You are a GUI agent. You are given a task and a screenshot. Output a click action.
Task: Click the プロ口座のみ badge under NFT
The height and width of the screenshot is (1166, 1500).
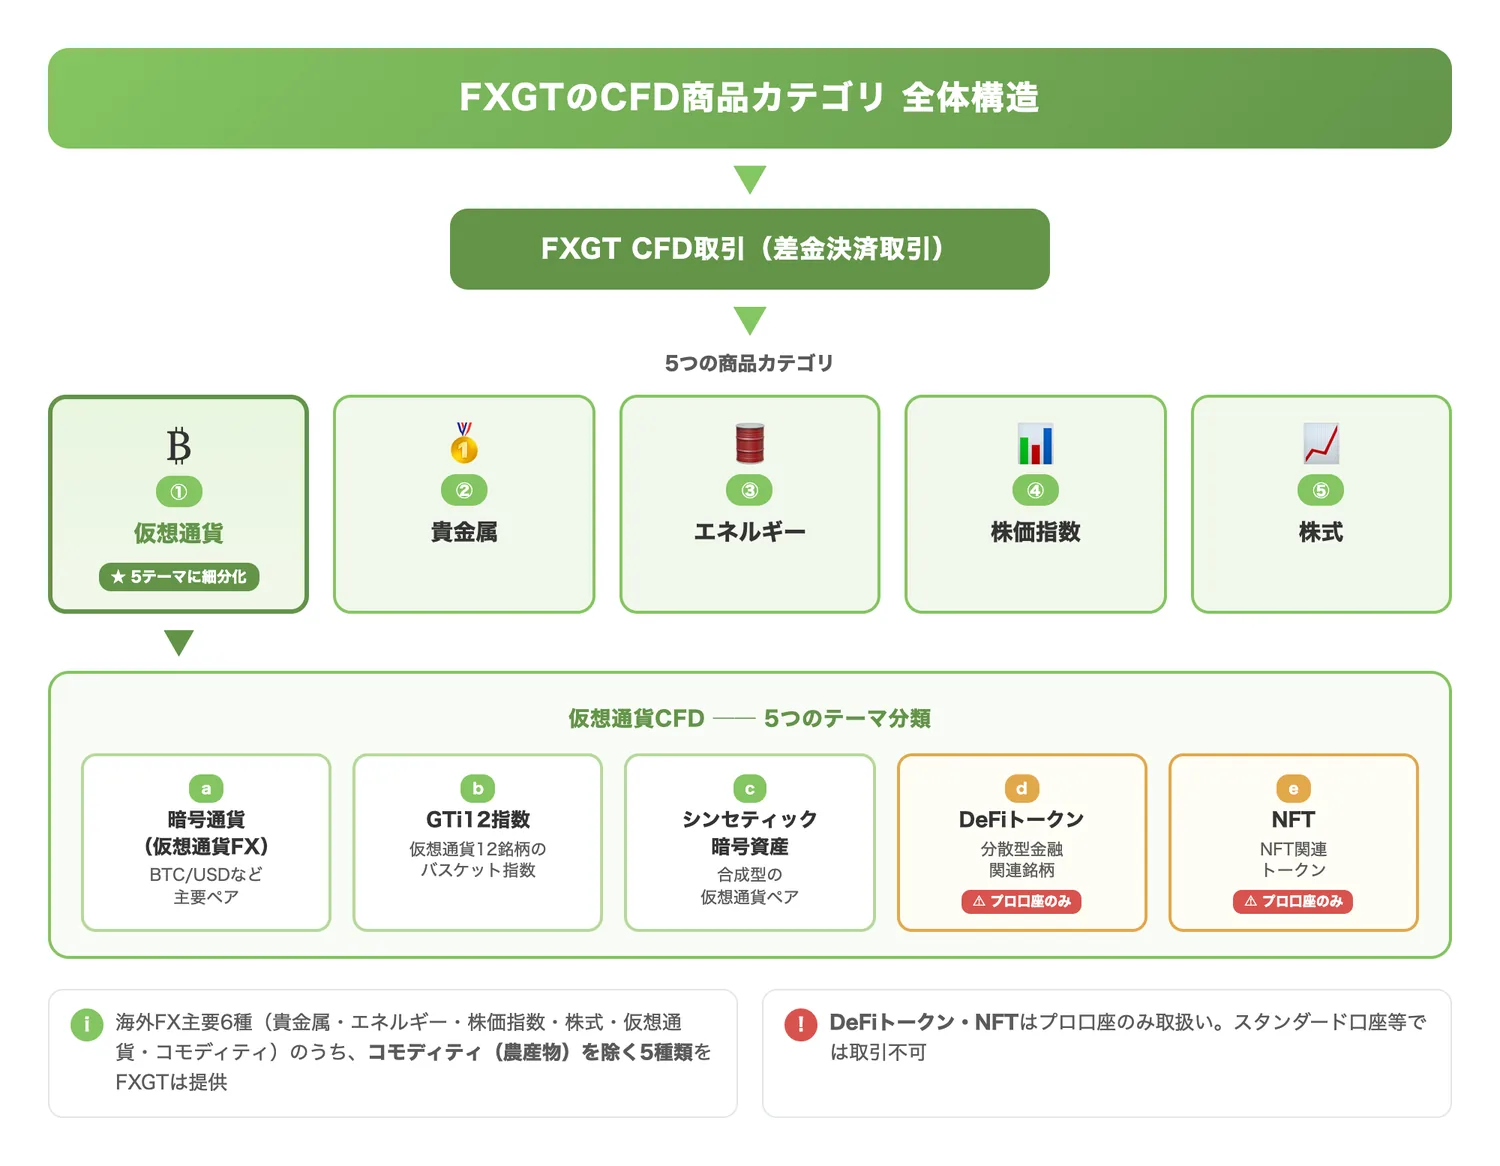point(1293,901)
